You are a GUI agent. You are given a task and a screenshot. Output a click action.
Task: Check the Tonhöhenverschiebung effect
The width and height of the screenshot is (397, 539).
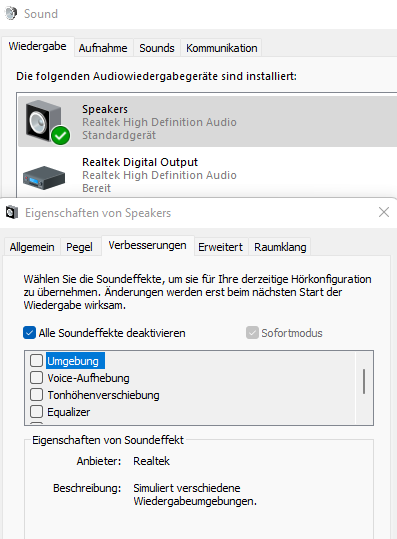pyautogui.click(x=36, y=395)
